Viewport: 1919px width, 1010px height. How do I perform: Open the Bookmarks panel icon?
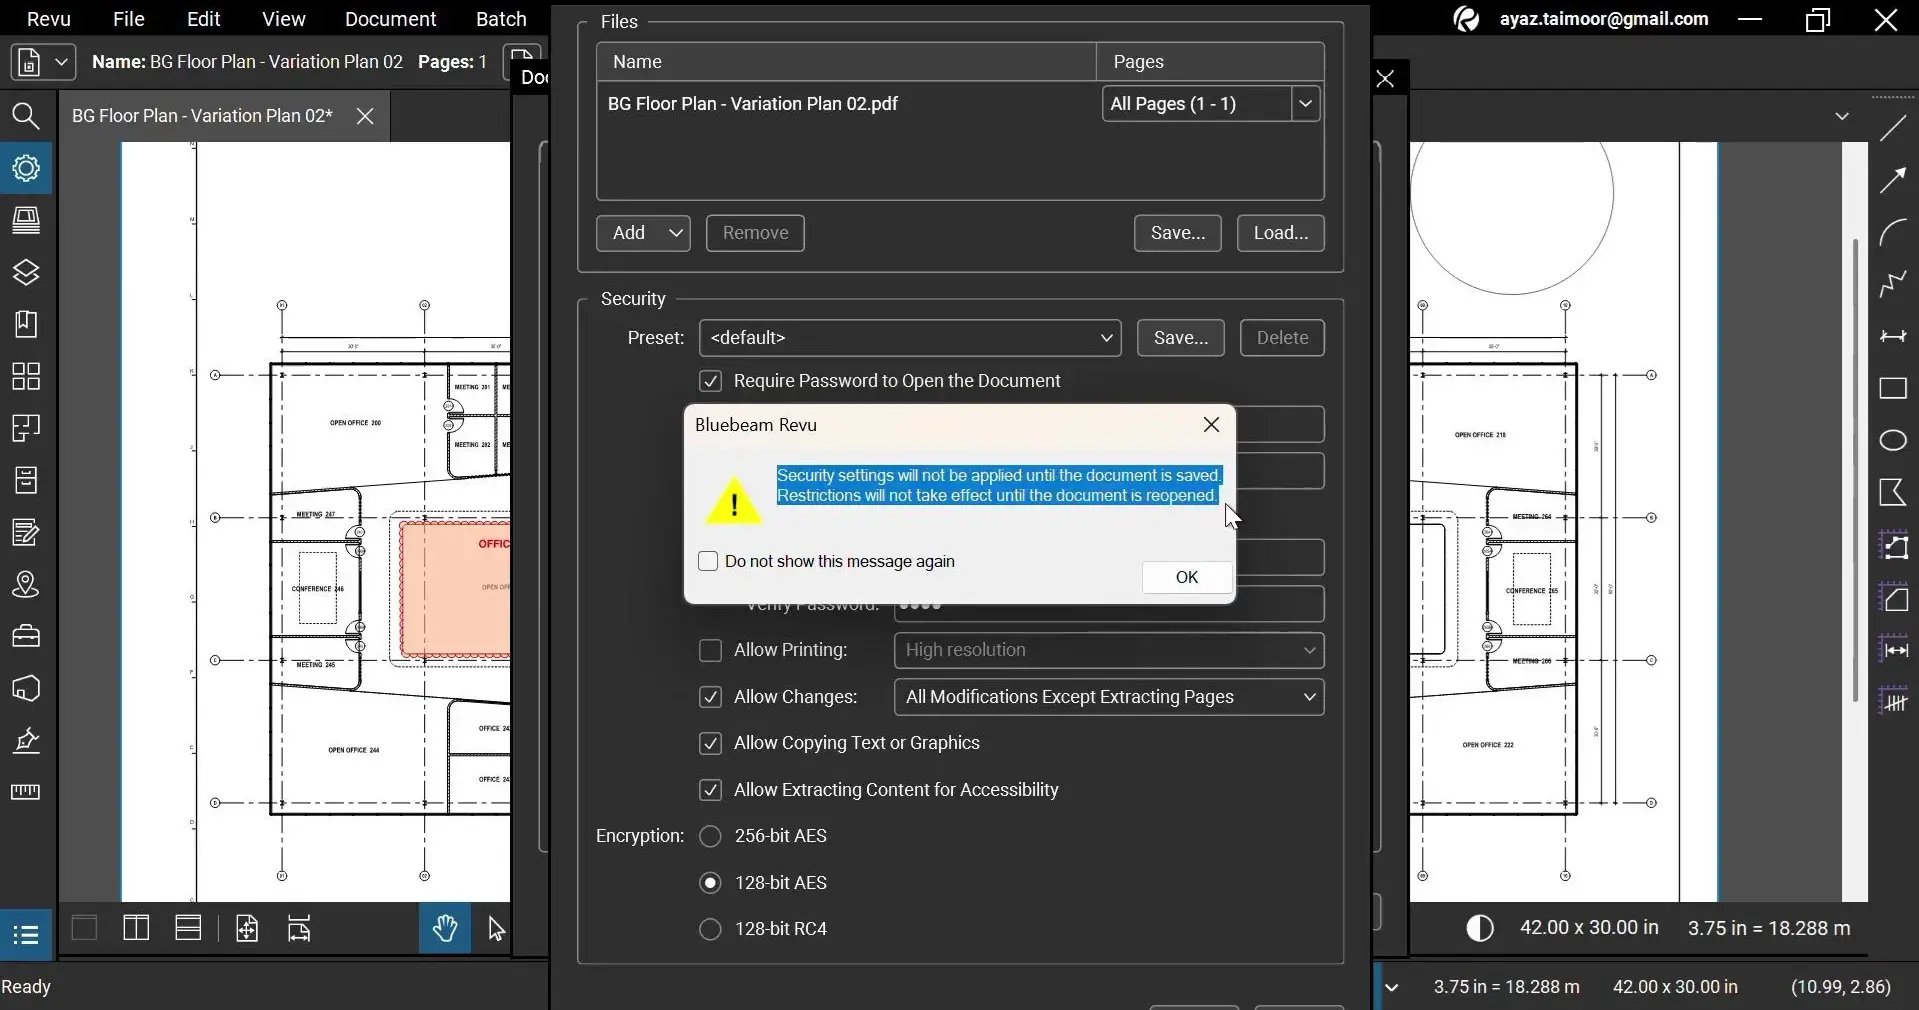(26, 324)
